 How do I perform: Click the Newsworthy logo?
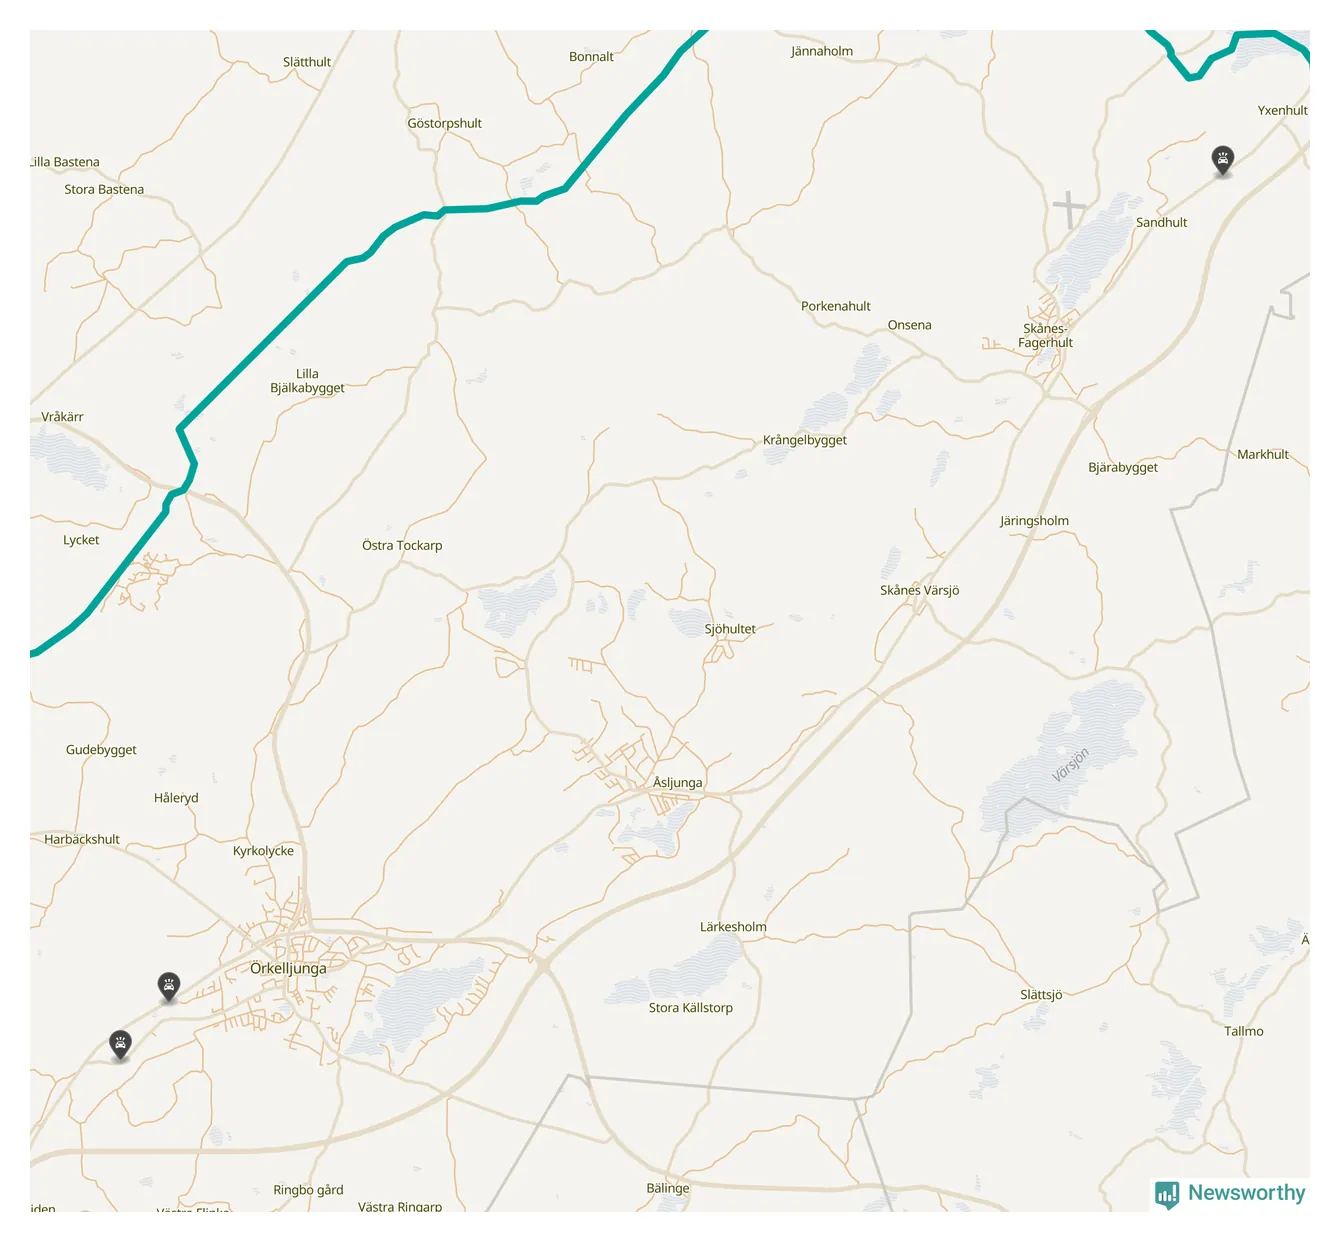pyautogui.click(x=1230, y=1193)
